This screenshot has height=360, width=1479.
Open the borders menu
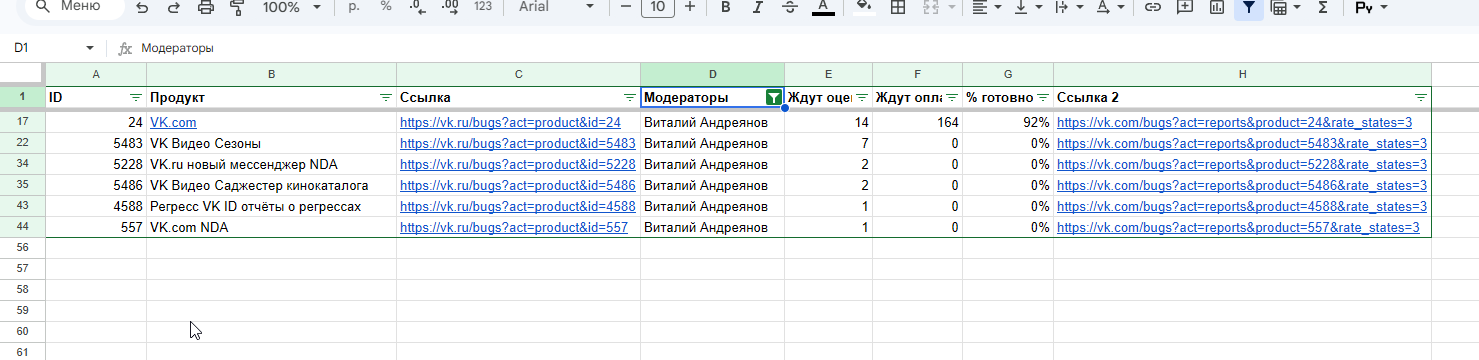898,7
